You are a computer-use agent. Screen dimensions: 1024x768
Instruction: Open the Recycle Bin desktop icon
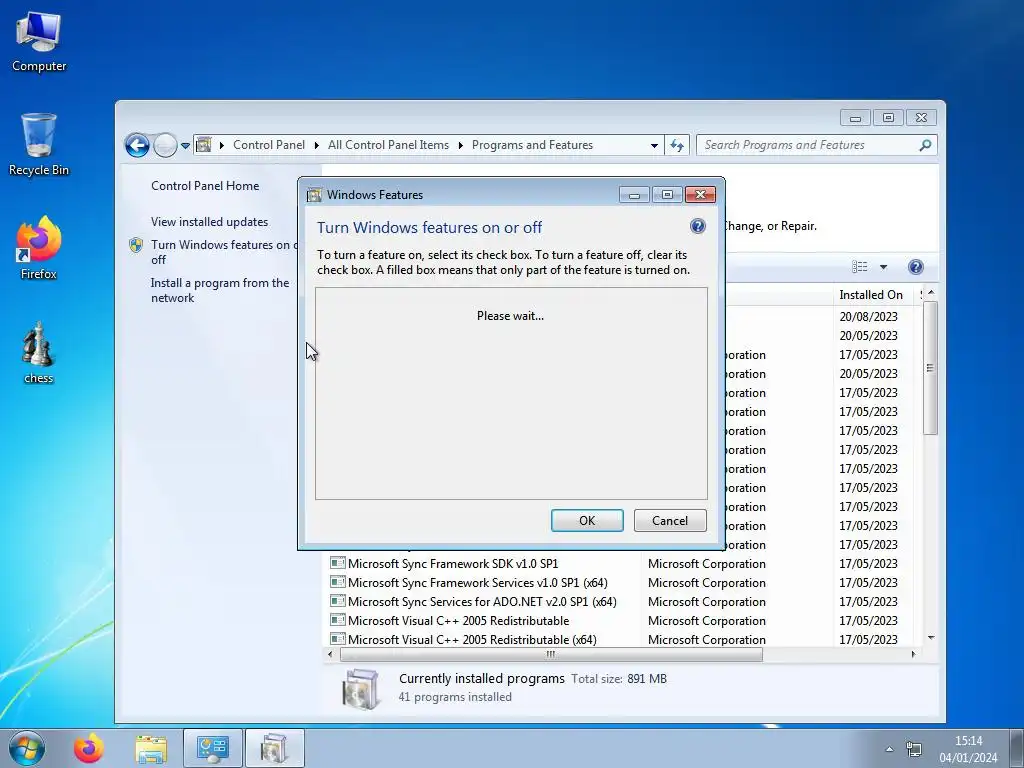point(39,144)
